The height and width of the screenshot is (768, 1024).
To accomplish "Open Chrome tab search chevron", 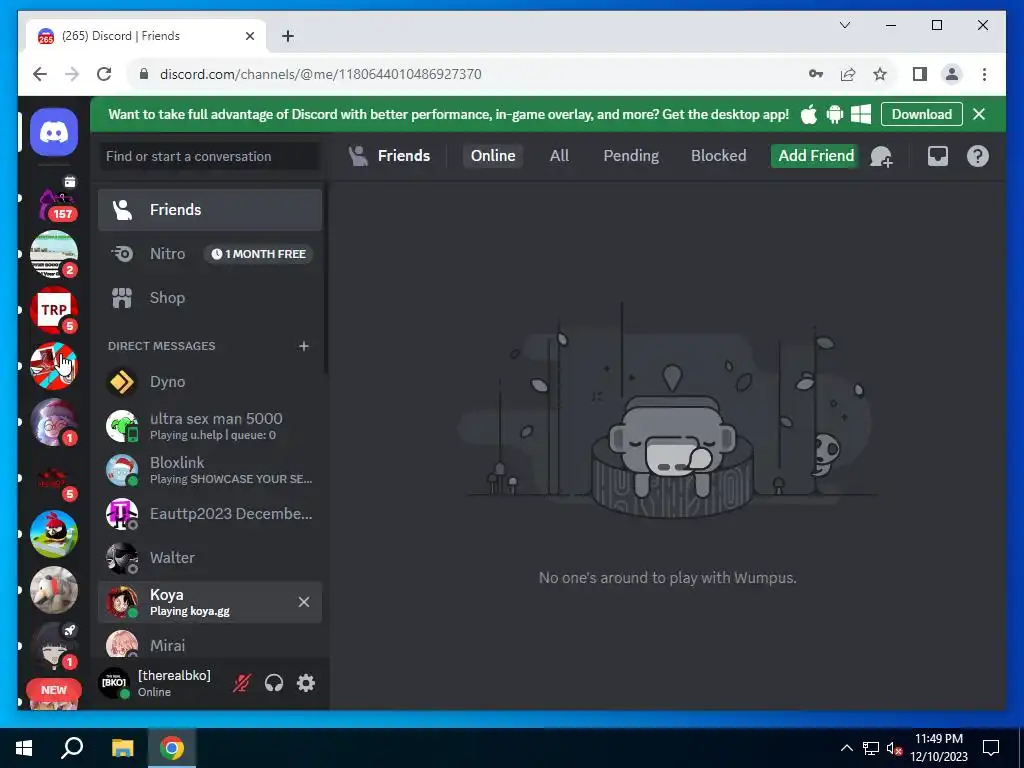I will pos(845,25).
